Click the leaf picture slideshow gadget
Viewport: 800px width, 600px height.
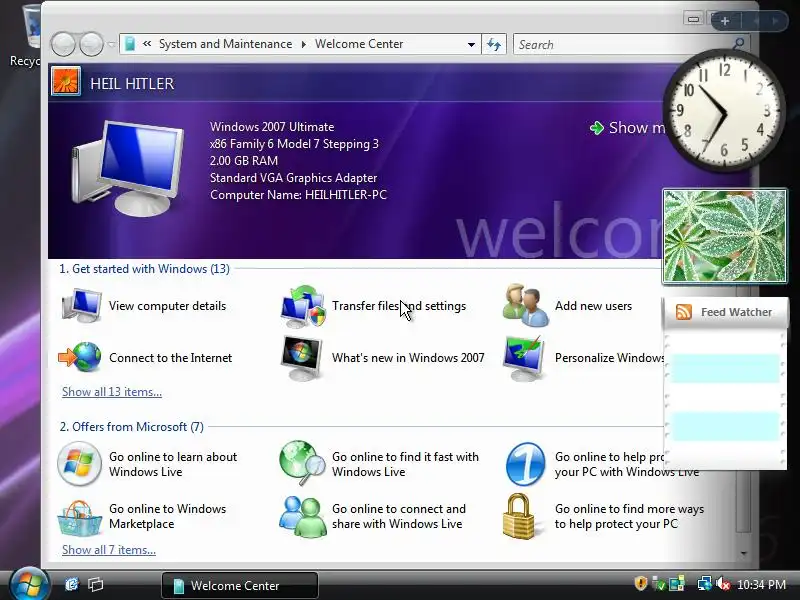point(725,236)
